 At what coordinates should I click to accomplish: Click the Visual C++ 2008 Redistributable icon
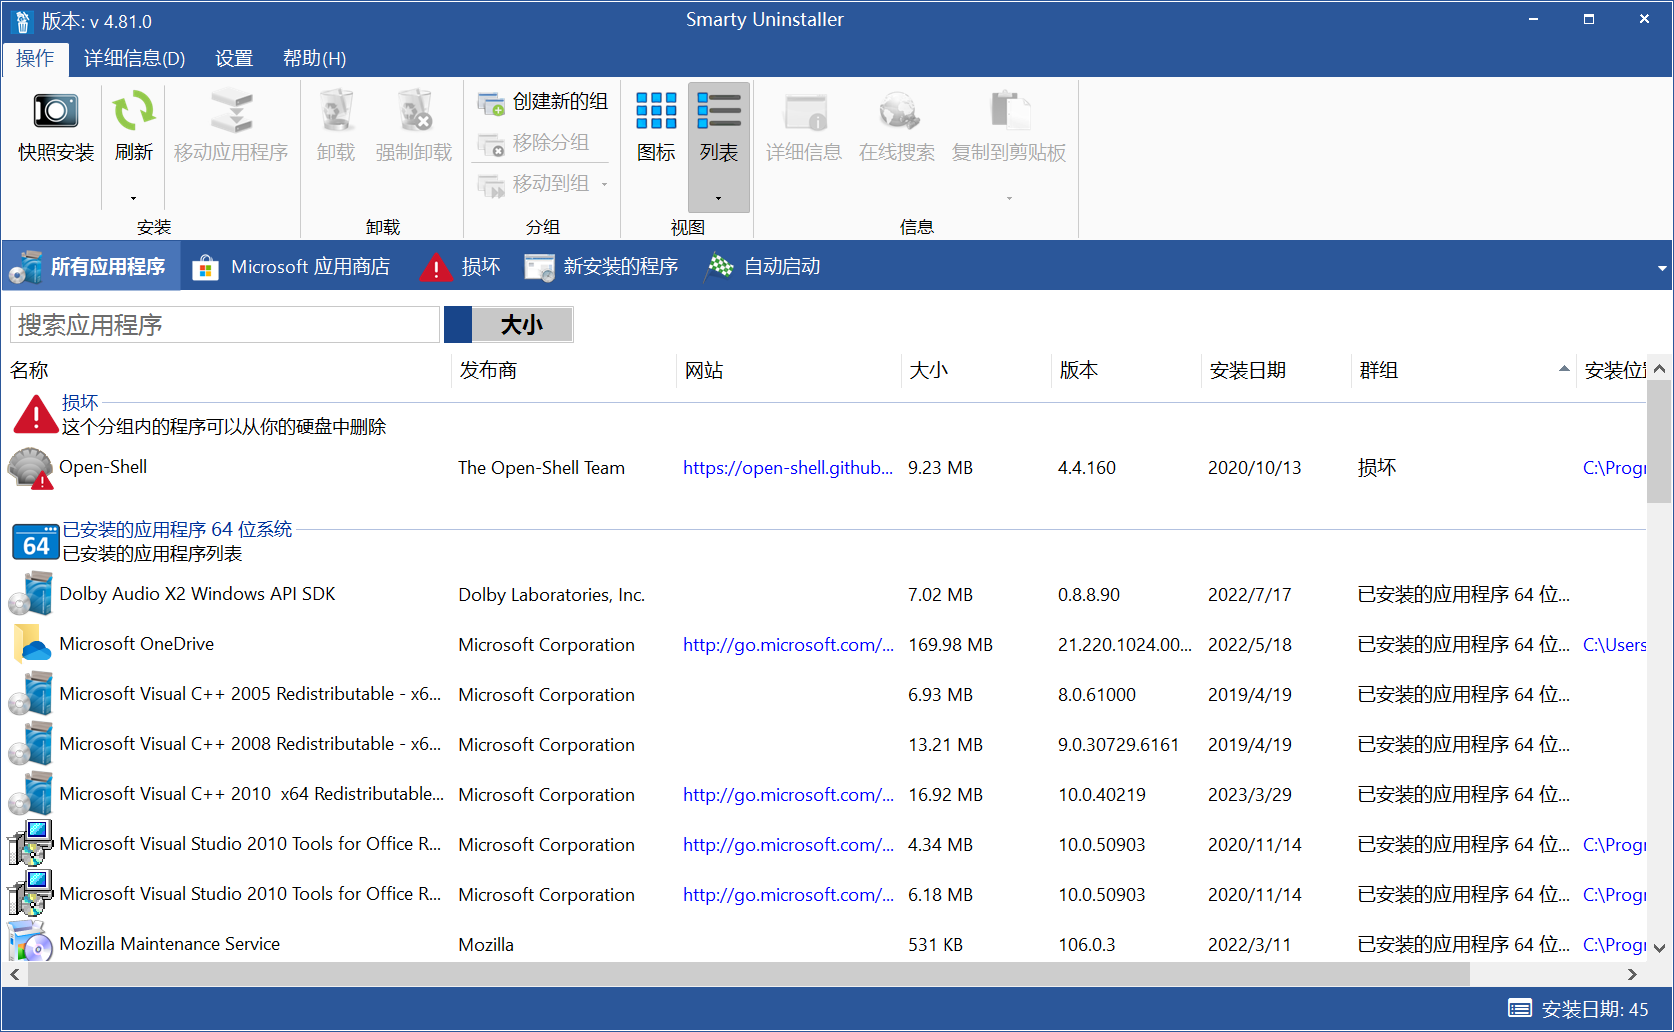coord(31,744)
